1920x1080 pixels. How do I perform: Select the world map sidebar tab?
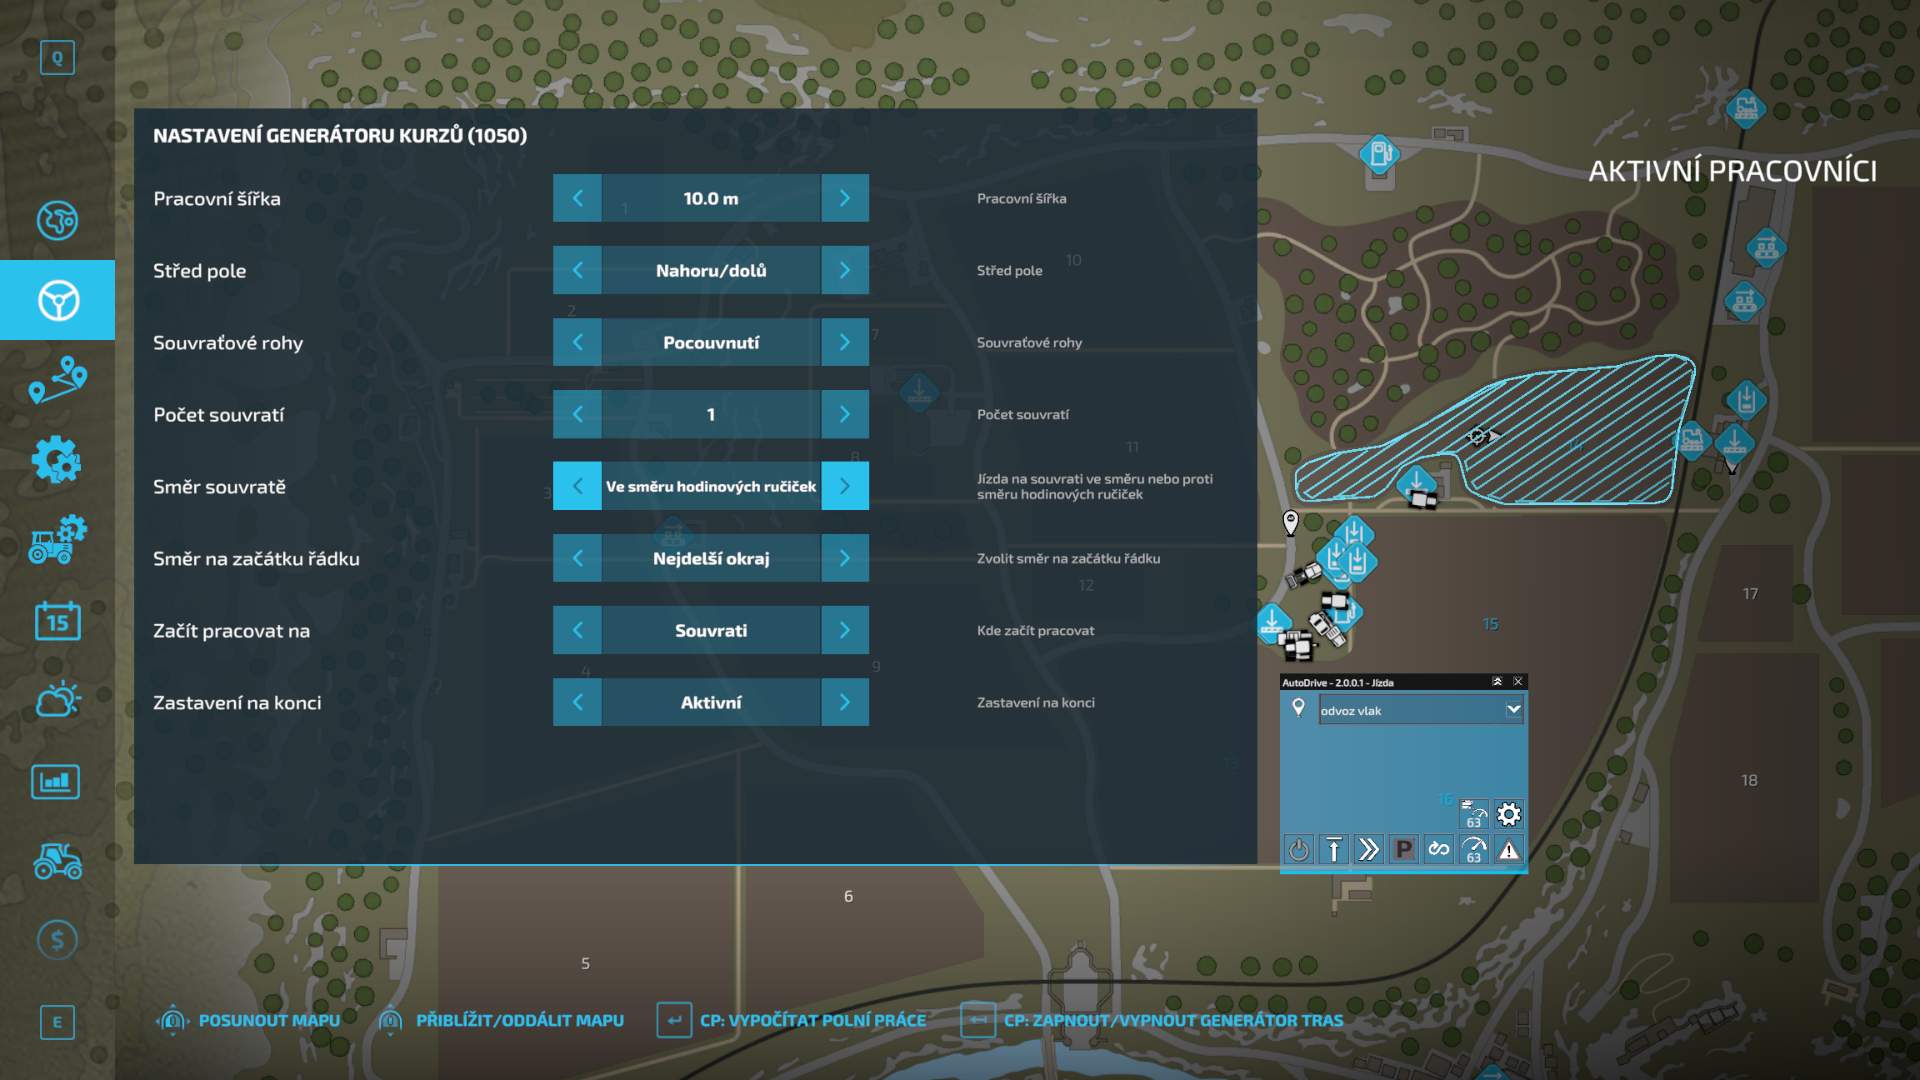(57, 220)
